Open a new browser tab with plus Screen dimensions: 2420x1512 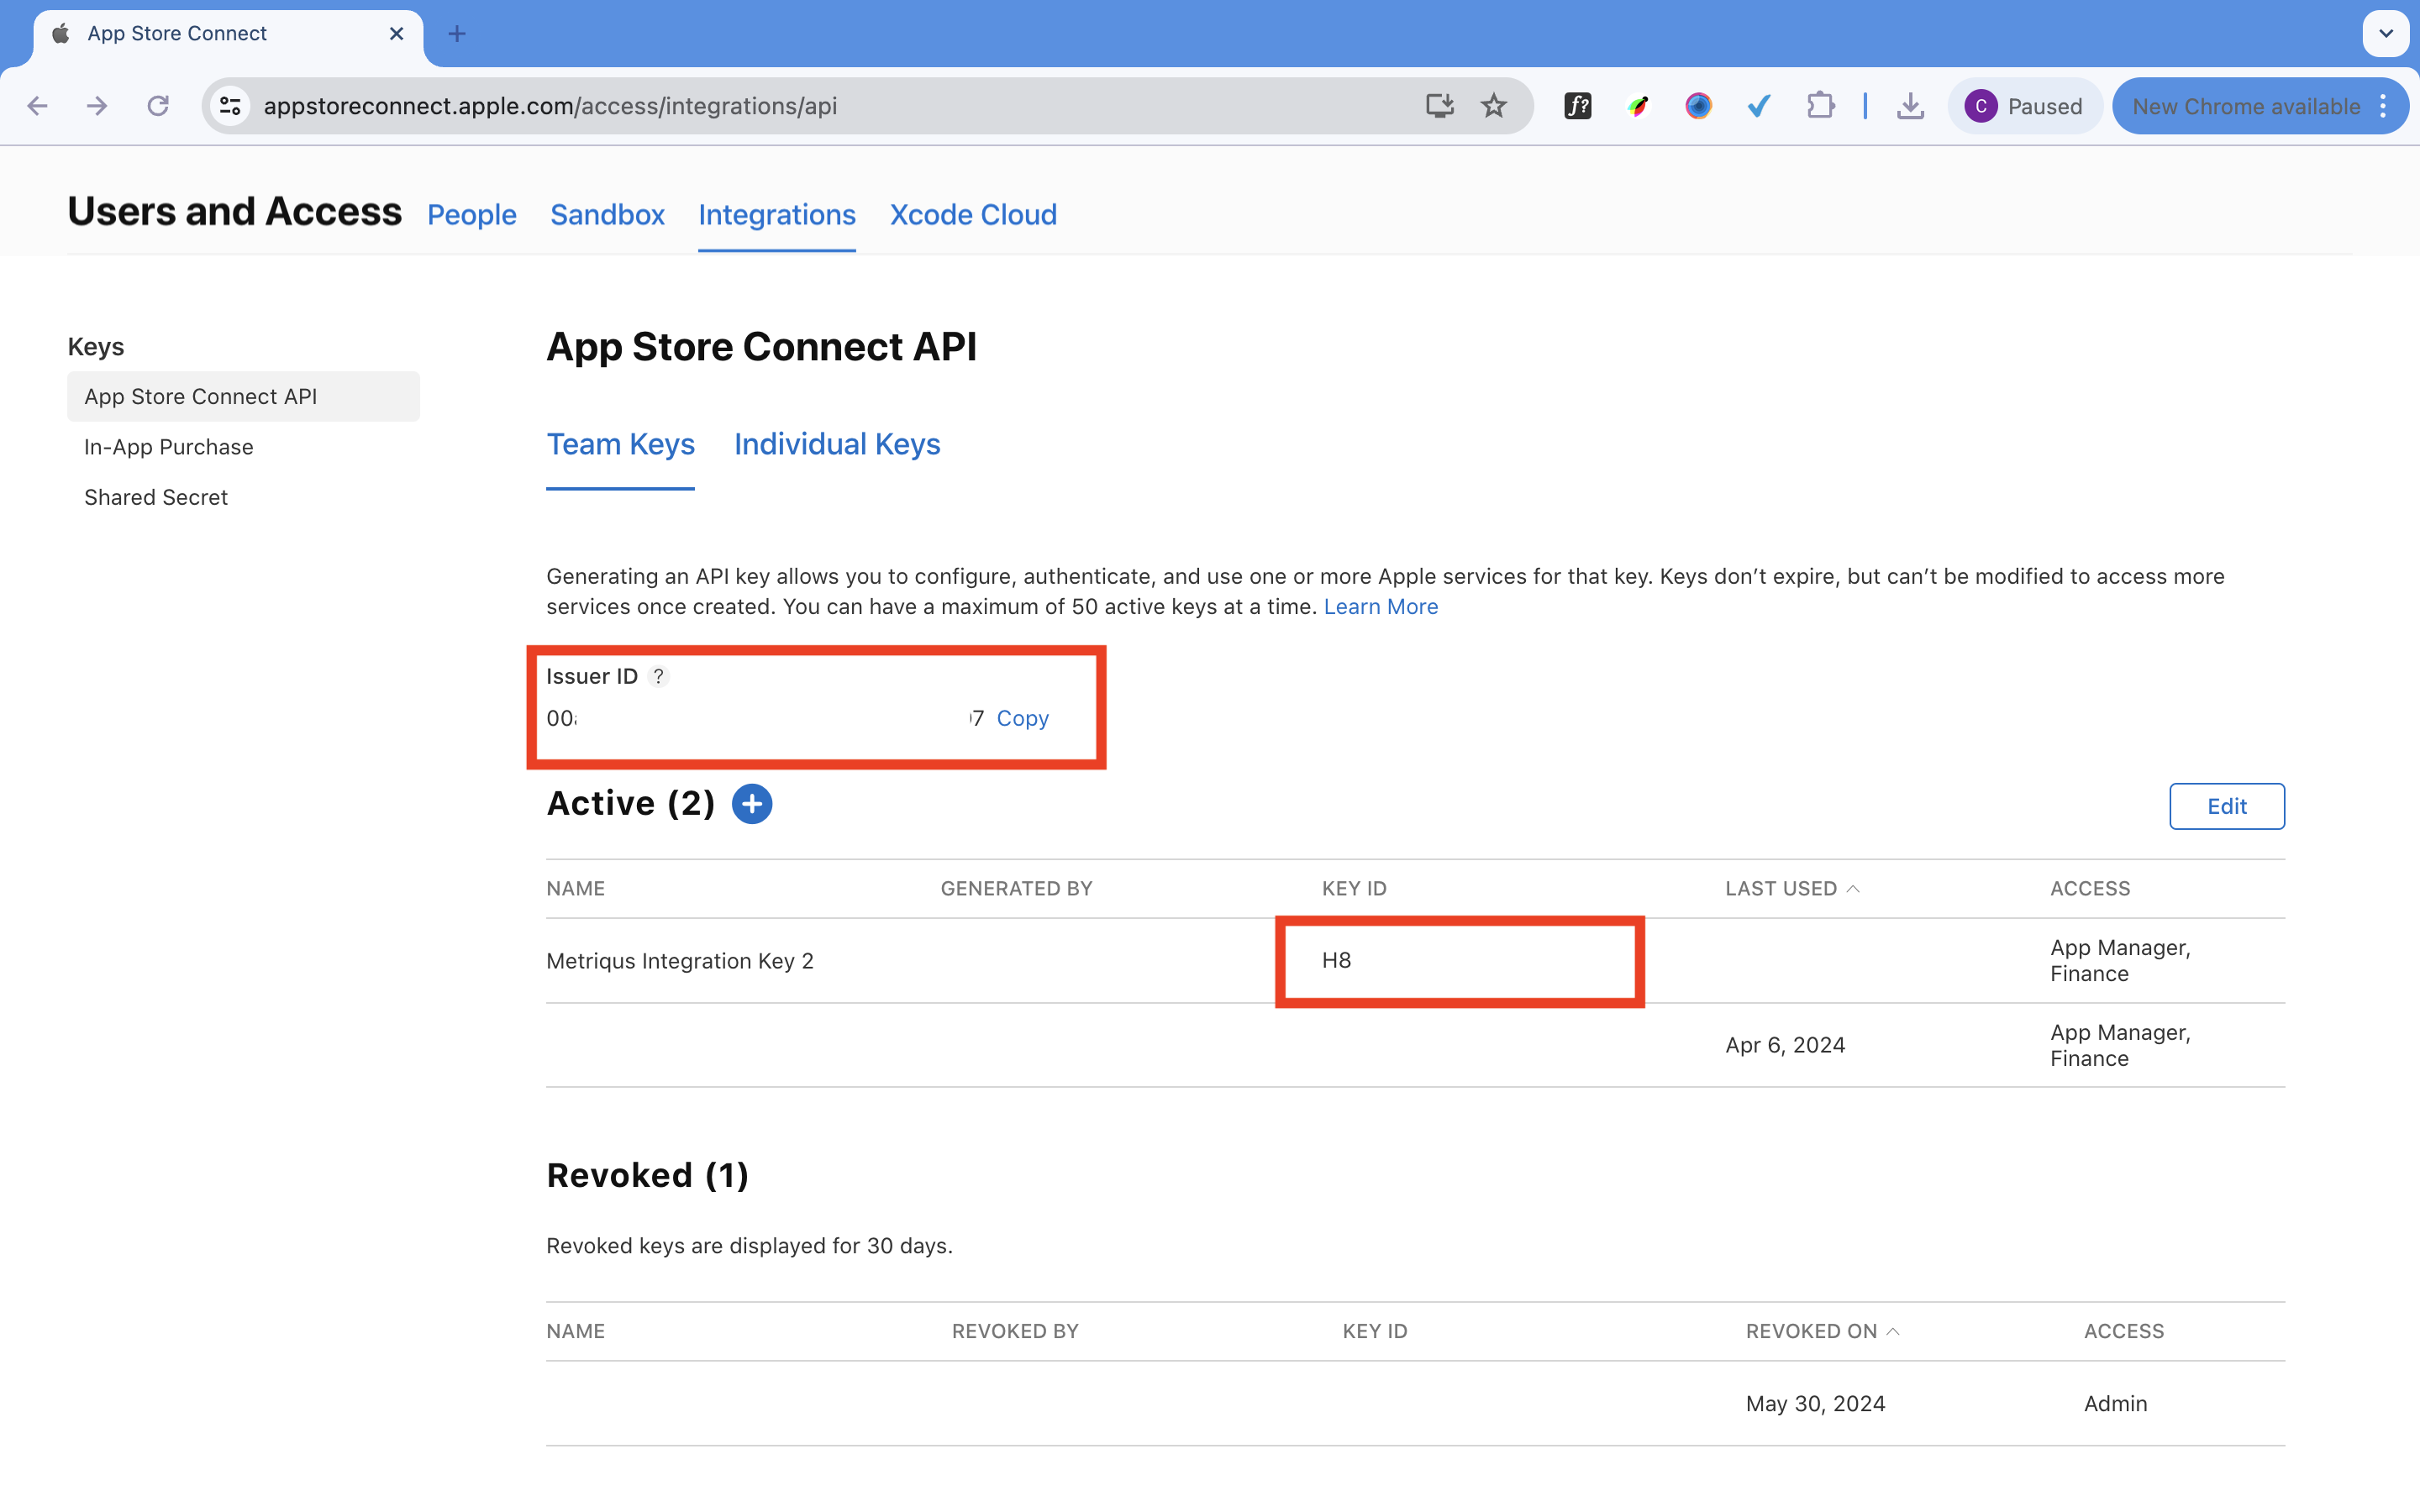coord(457,34)
